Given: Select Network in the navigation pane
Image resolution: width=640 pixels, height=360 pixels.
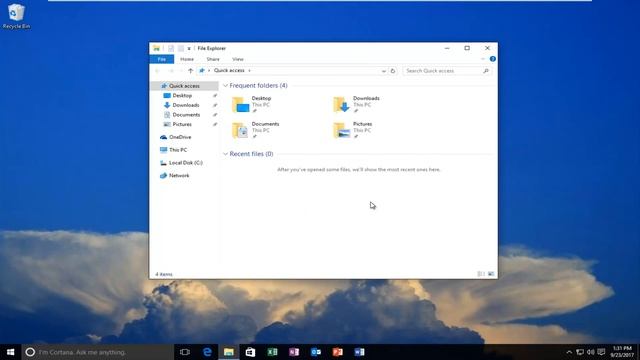Looking at the screenshot, I should click(179, 176).
